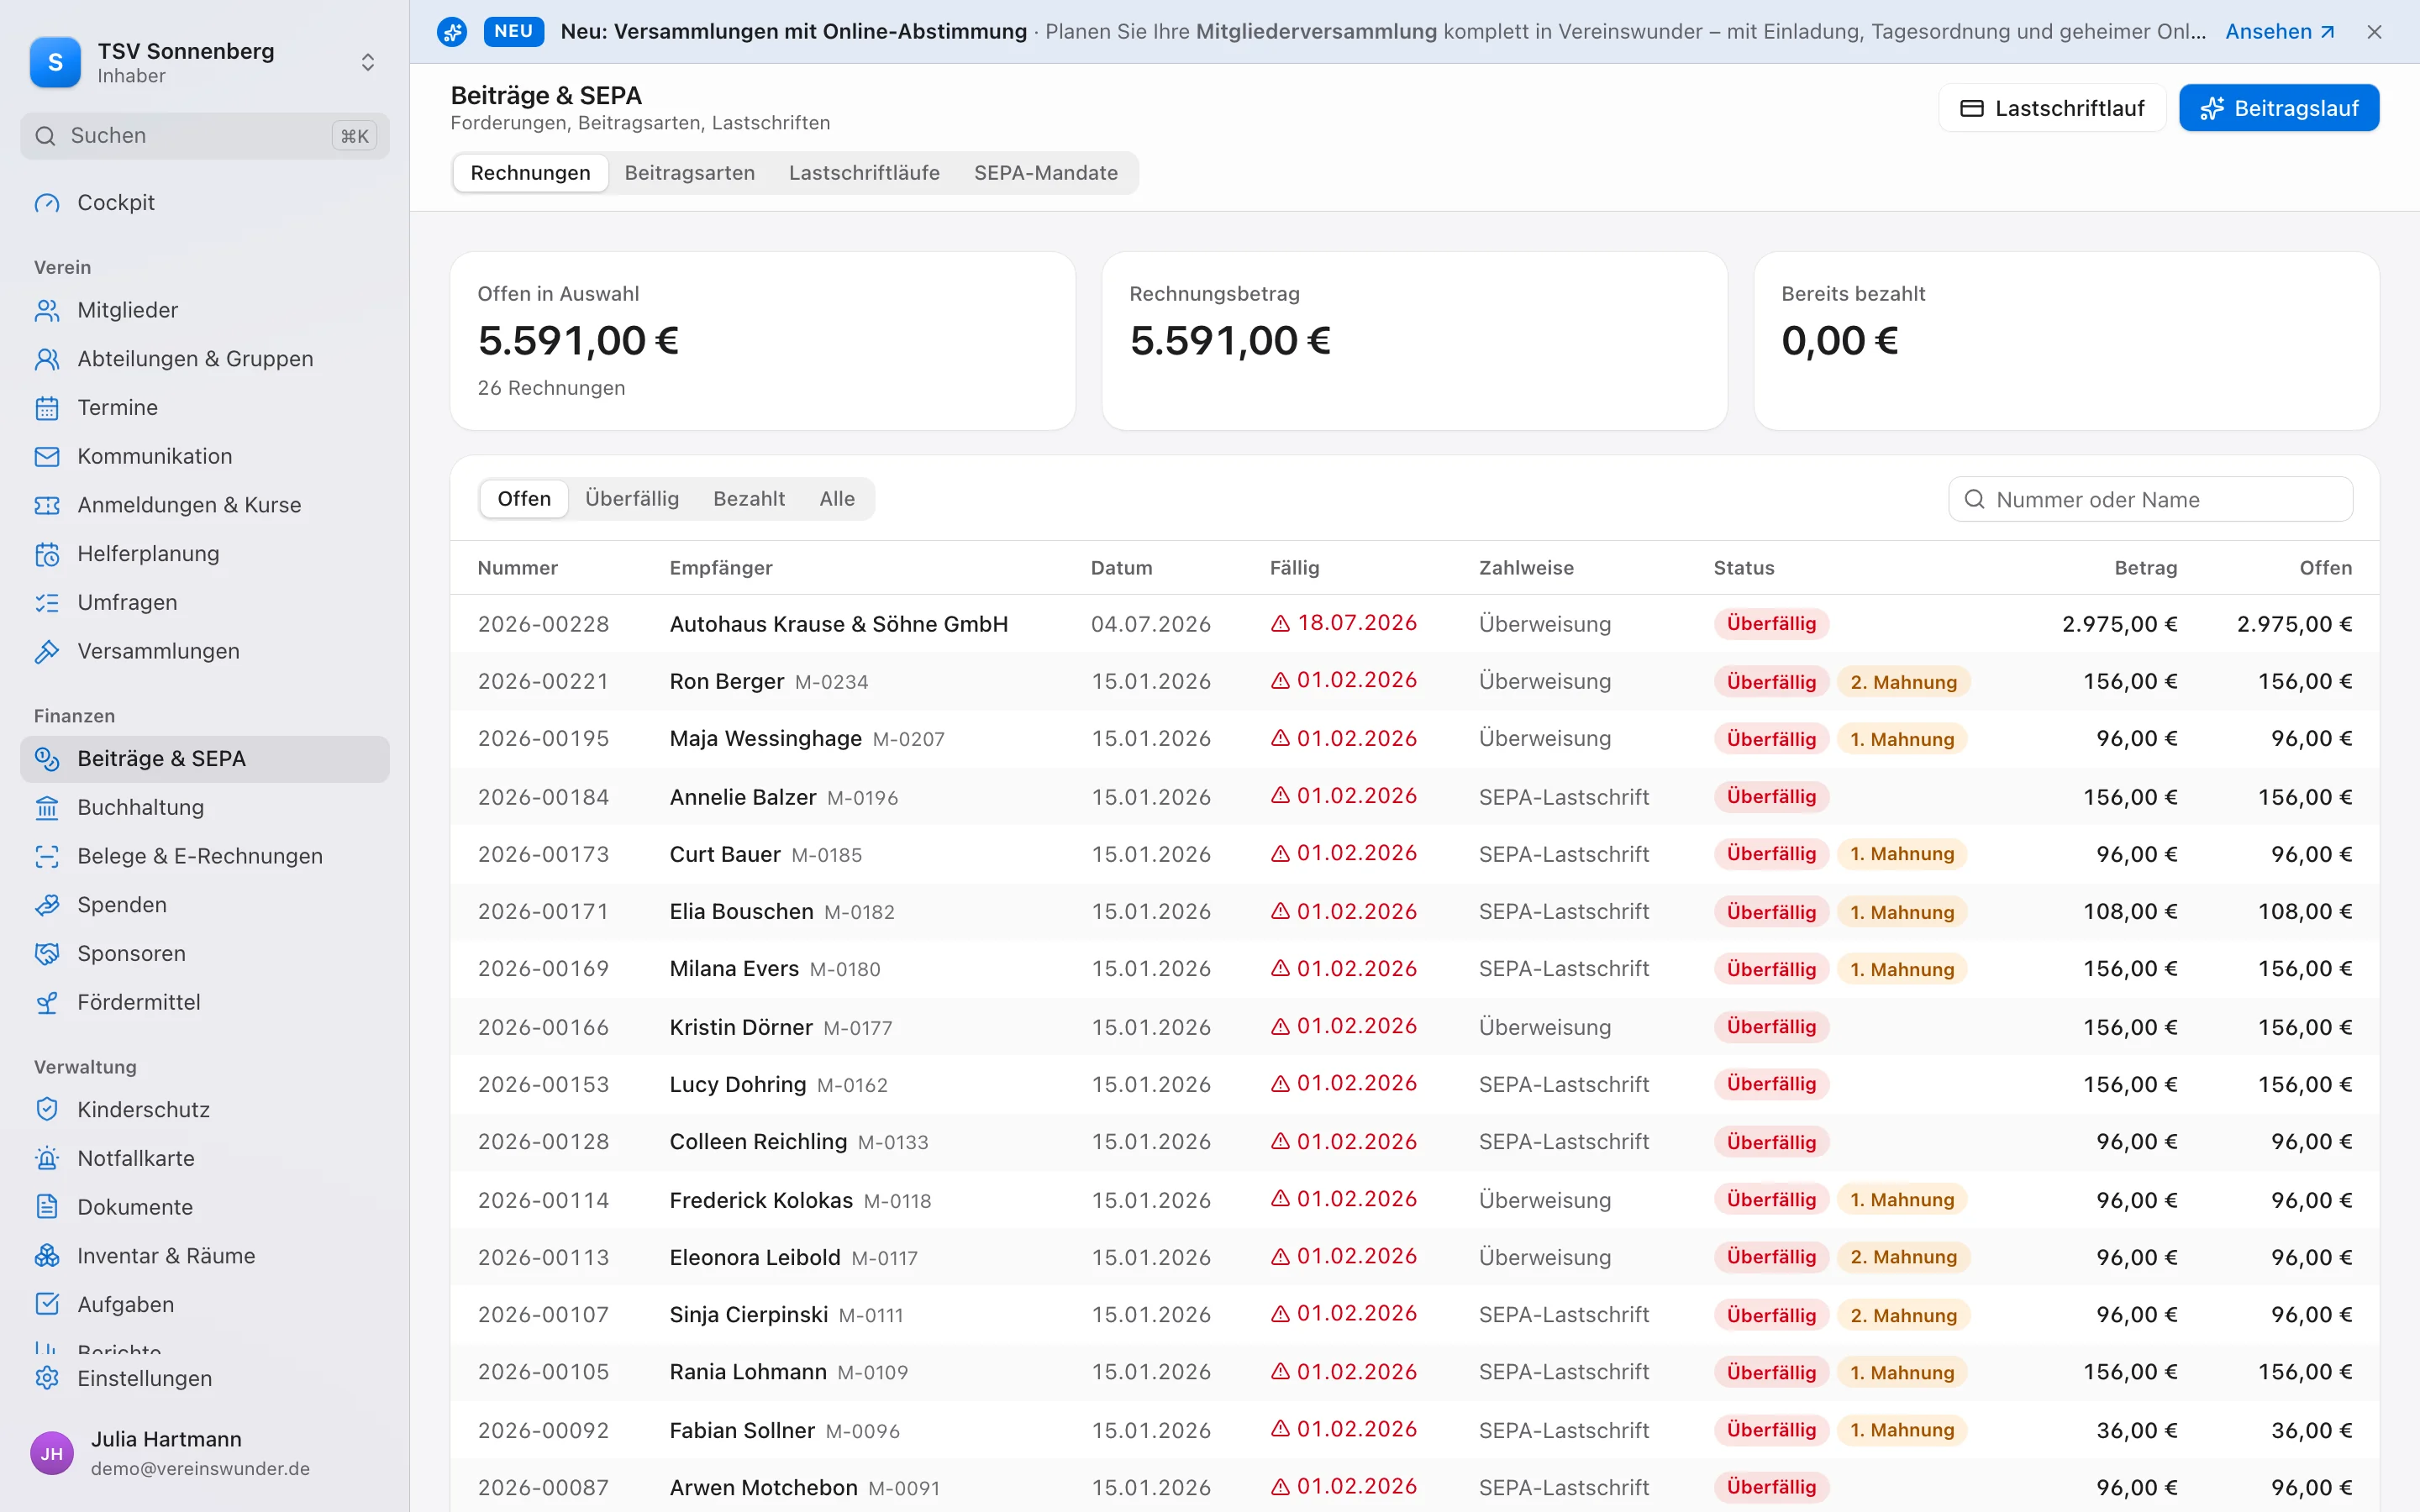Image resolution: width=2420 pixels, height=1512 pixels.
Task: Click the Einstellungen gear icon
Action: (47, 1379)
